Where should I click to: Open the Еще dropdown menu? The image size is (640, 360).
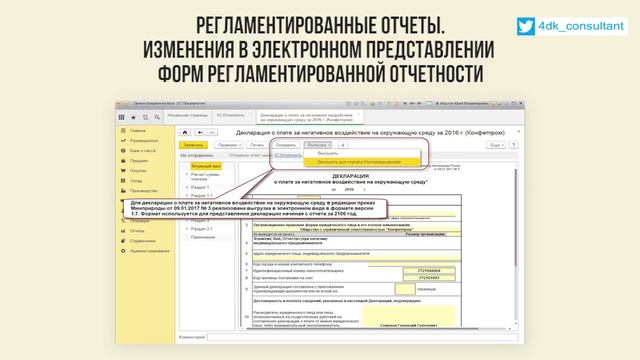[x=496, y=145]
